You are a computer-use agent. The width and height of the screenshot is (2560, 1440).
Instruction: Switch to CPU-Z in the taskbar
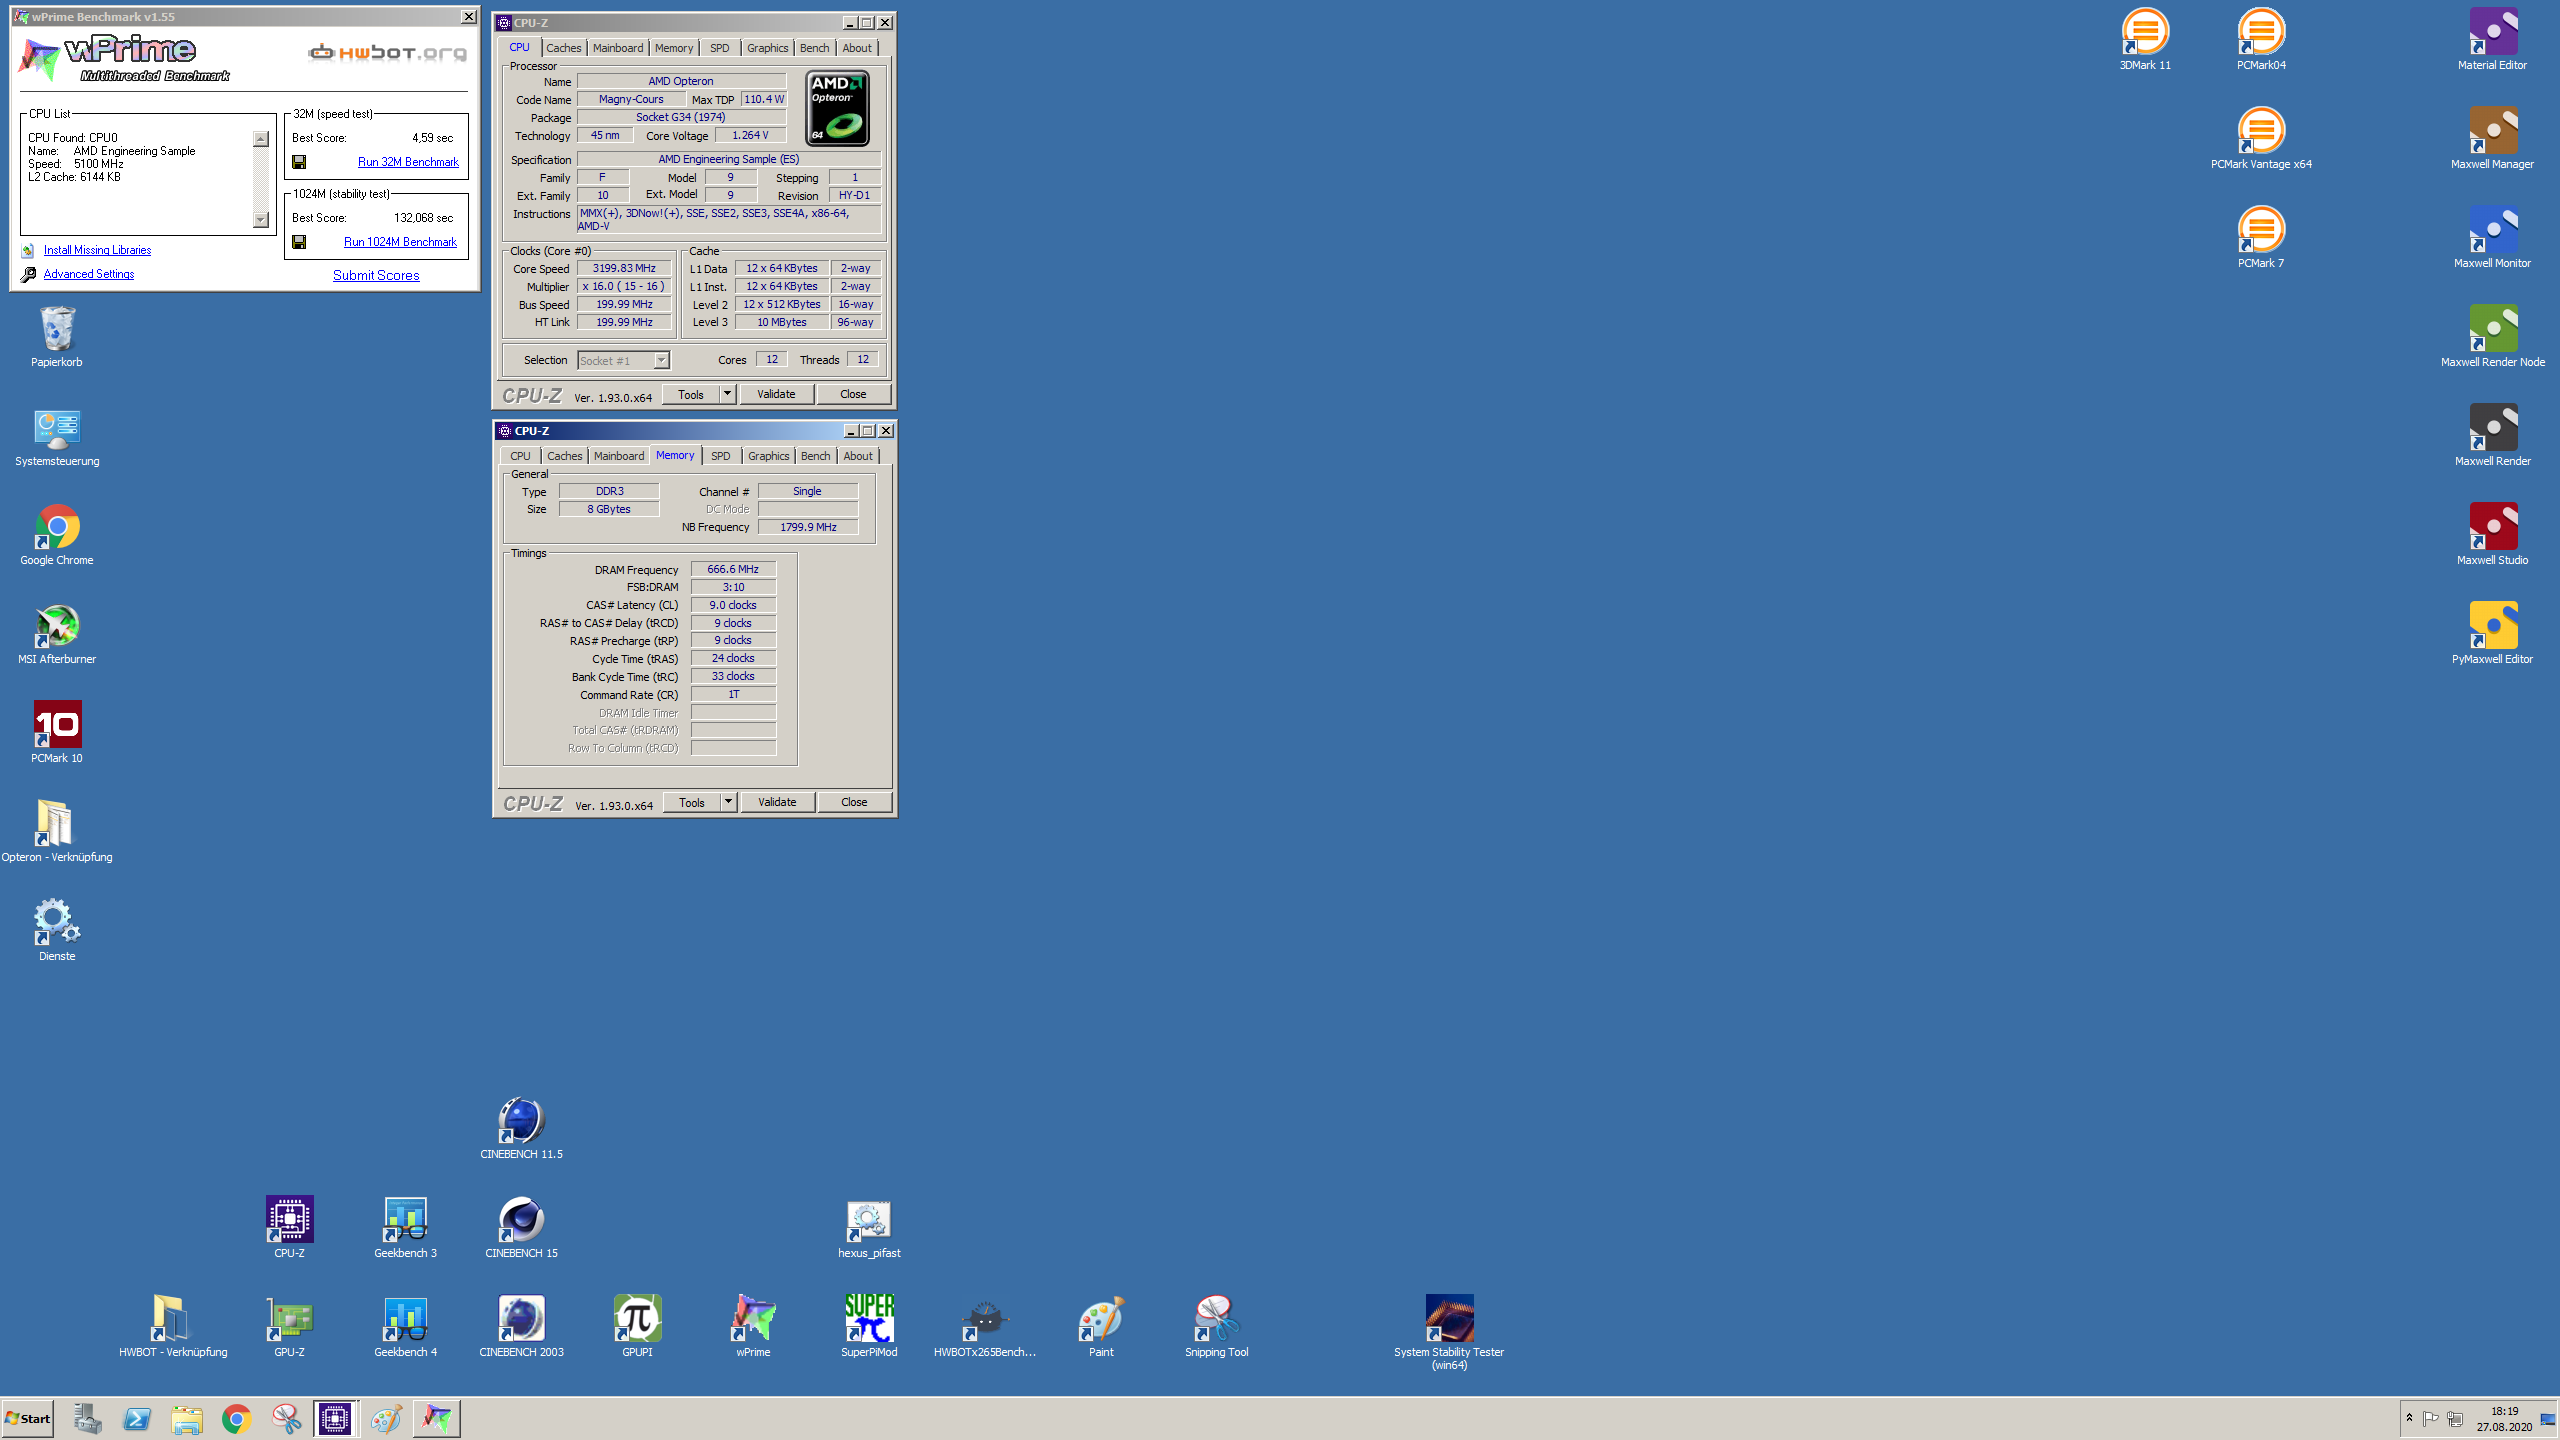pos(335,1418)
